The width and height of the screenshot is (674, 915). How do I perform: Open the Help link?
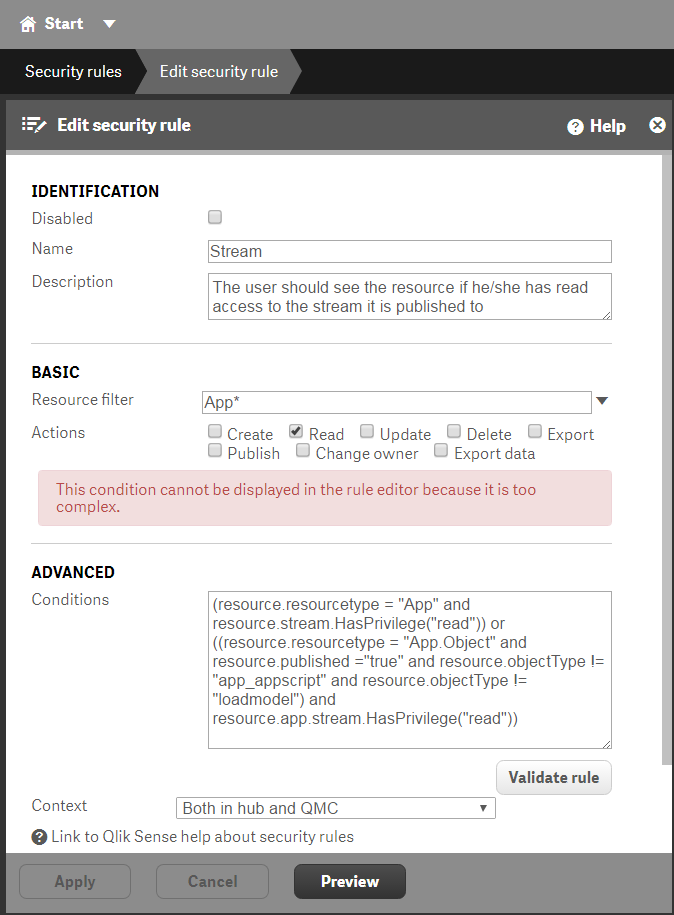(607, 126)
